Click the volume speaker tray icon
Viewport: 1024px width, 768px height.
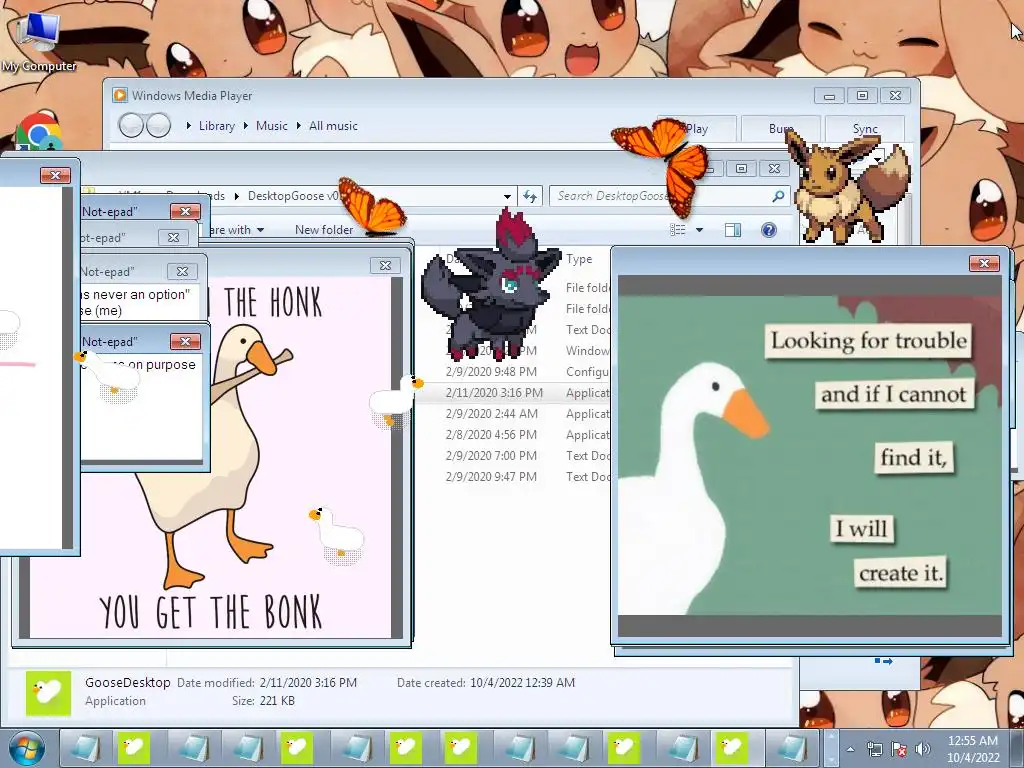923,749
